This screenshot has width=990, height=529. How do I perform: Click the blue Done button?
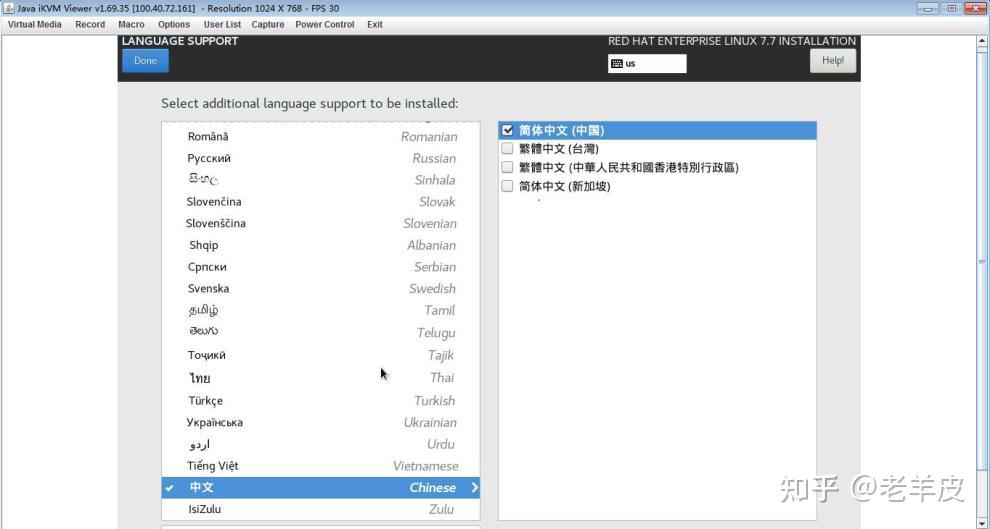point(145,61)
